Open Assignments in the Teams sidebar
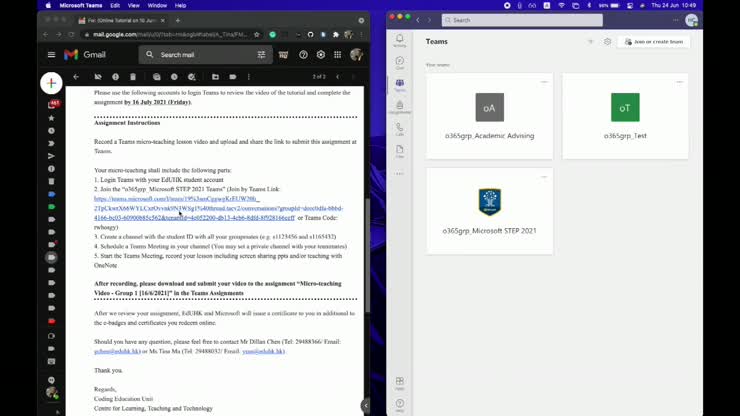The width and height of the screenshot is (740, 416). point(400,108)
